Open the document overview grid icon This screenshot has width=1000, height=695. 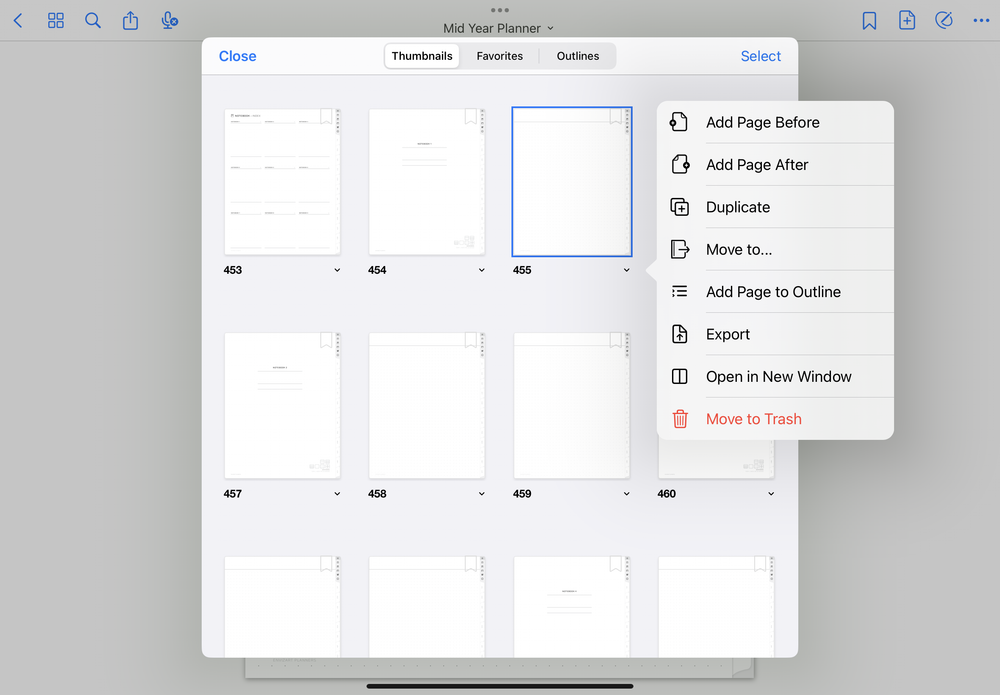coord(55,20)
